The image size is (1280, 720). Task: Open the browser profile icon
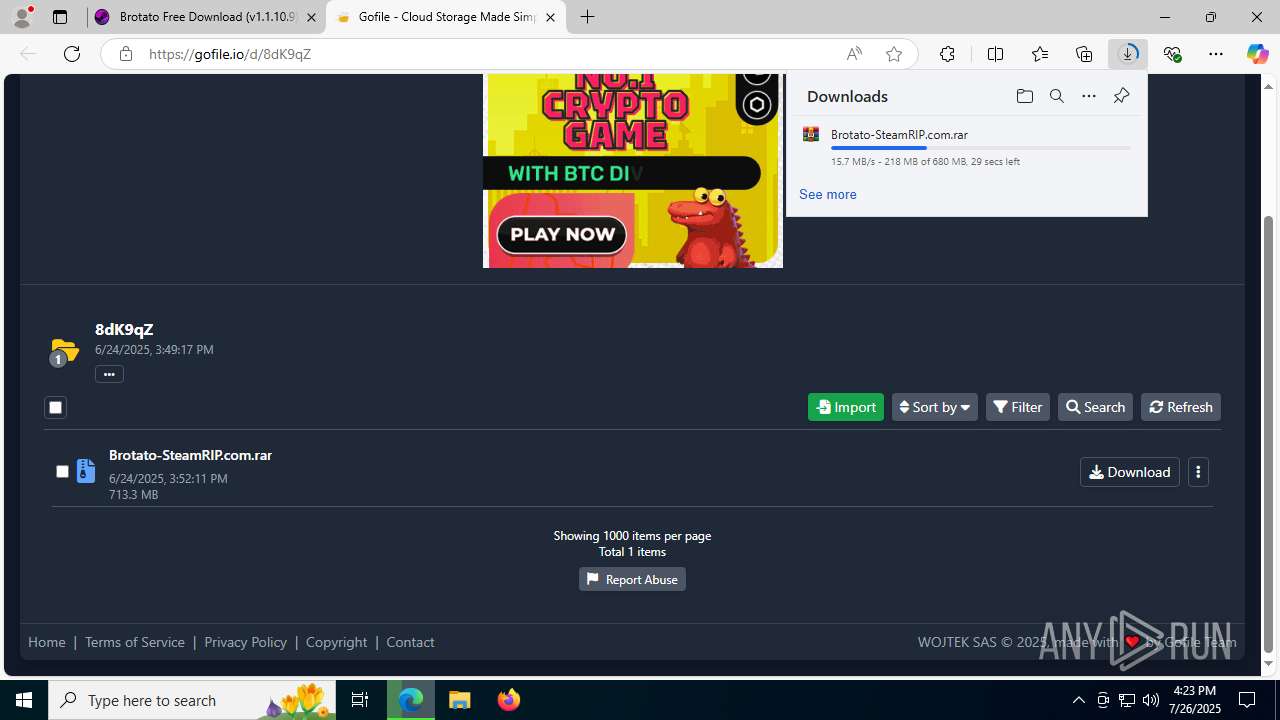tap(22, 17)
